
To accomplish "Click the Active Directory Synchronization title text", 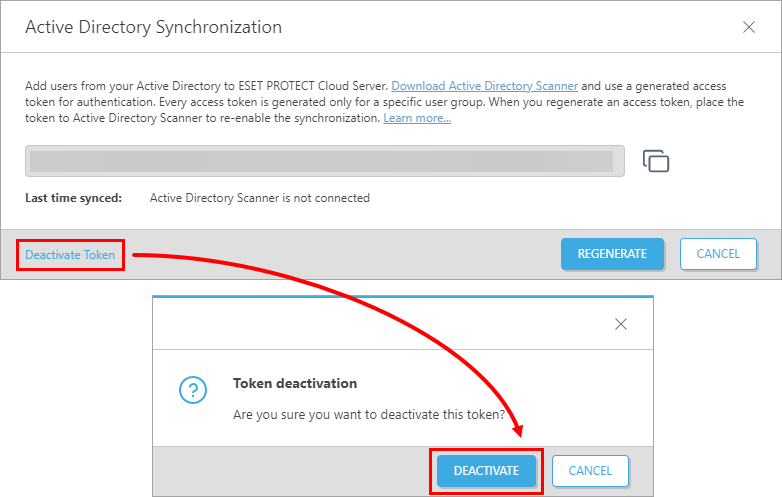I will (x=154, y=27).
